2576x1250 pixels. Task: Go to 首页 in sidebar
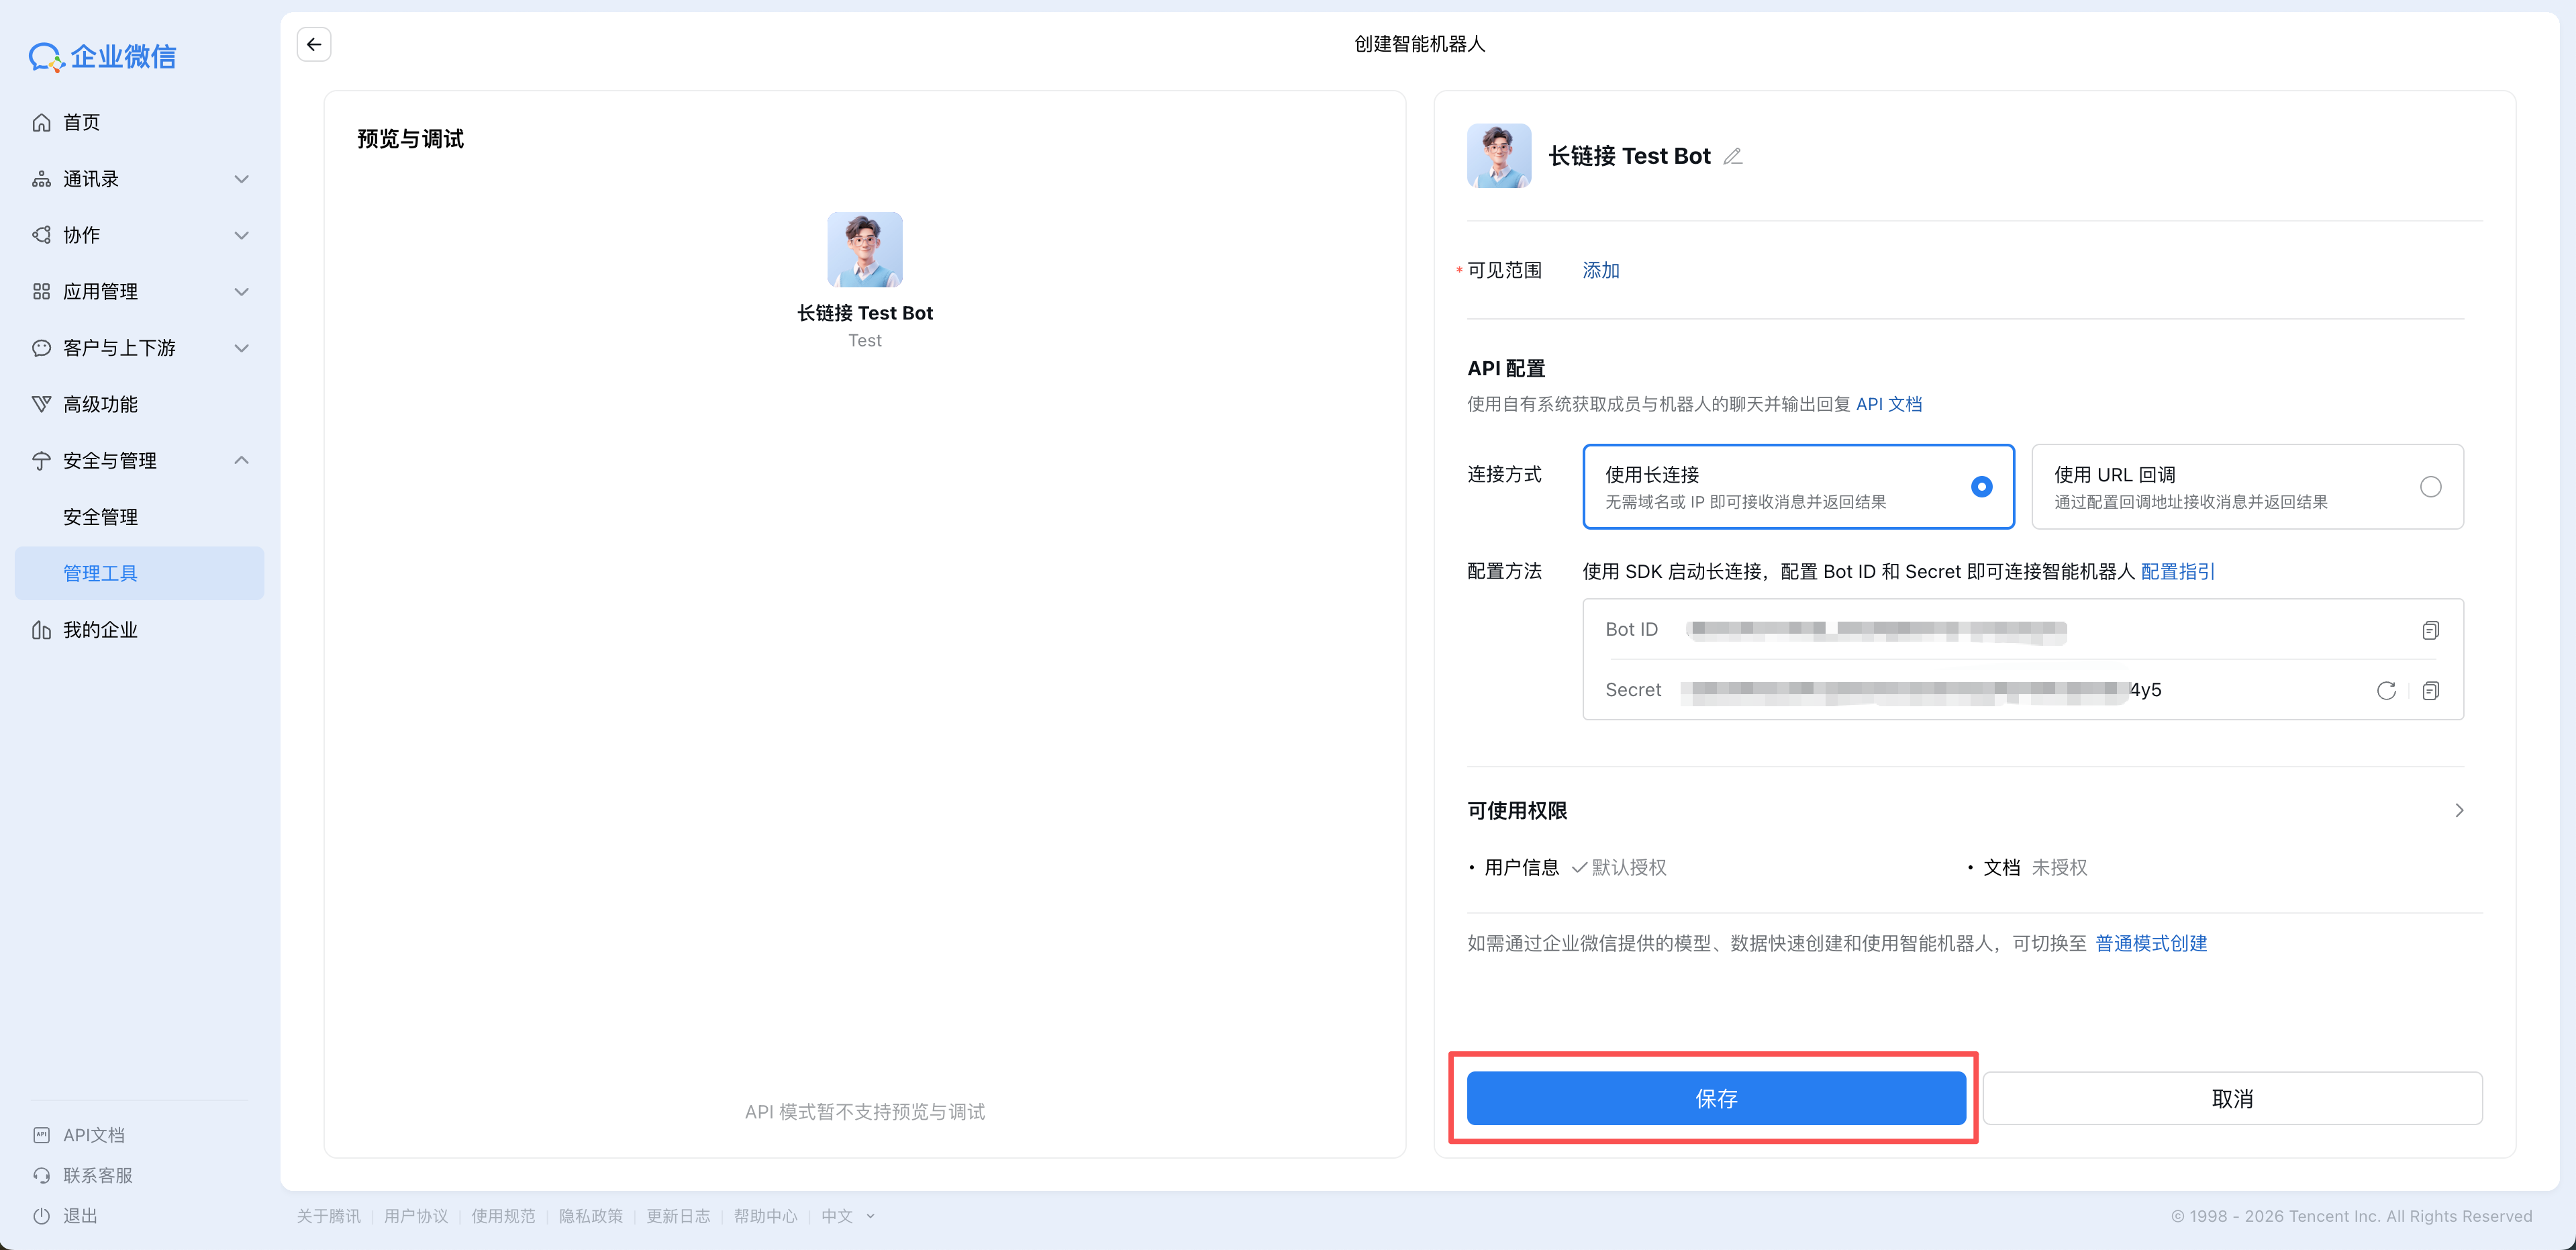tap(82, 123)
